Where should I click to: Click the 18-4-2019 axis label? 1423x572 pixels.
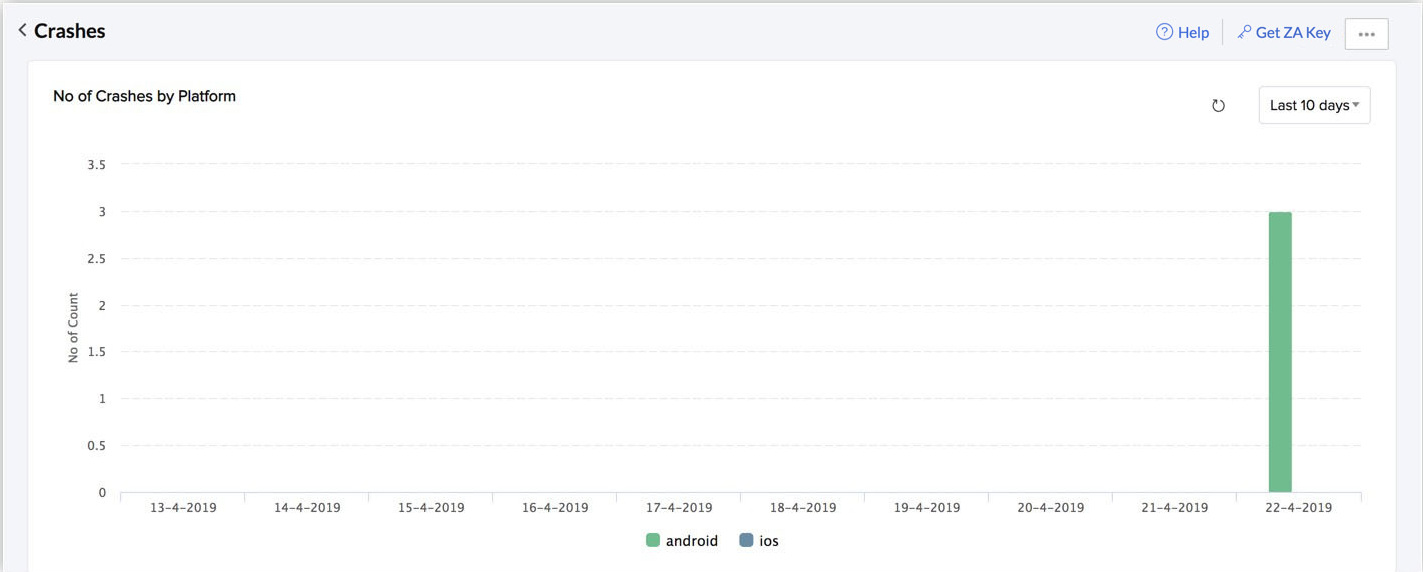click(803, 507)
